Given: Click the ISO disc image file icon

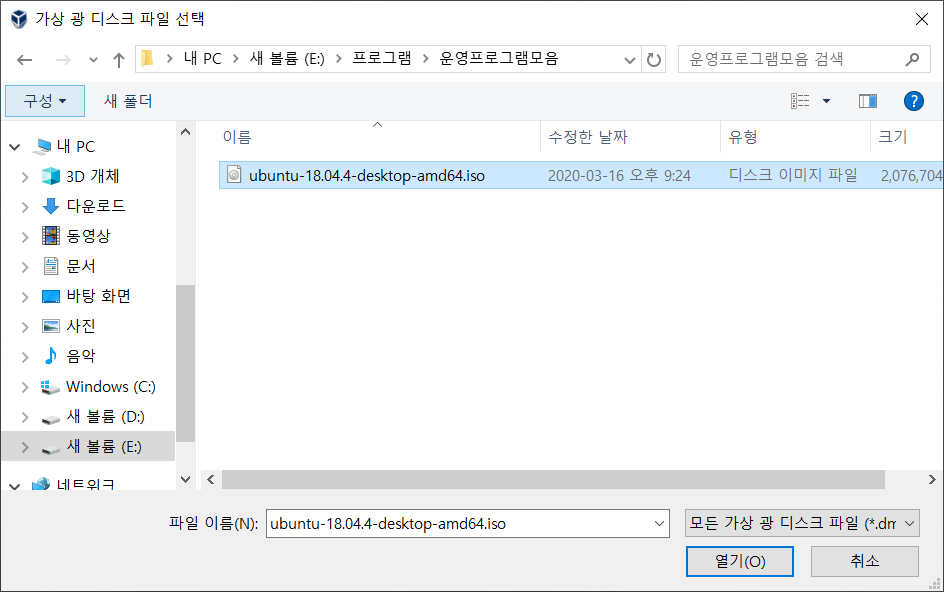Looking at the screenshot, I should click(x=234, y=175).
